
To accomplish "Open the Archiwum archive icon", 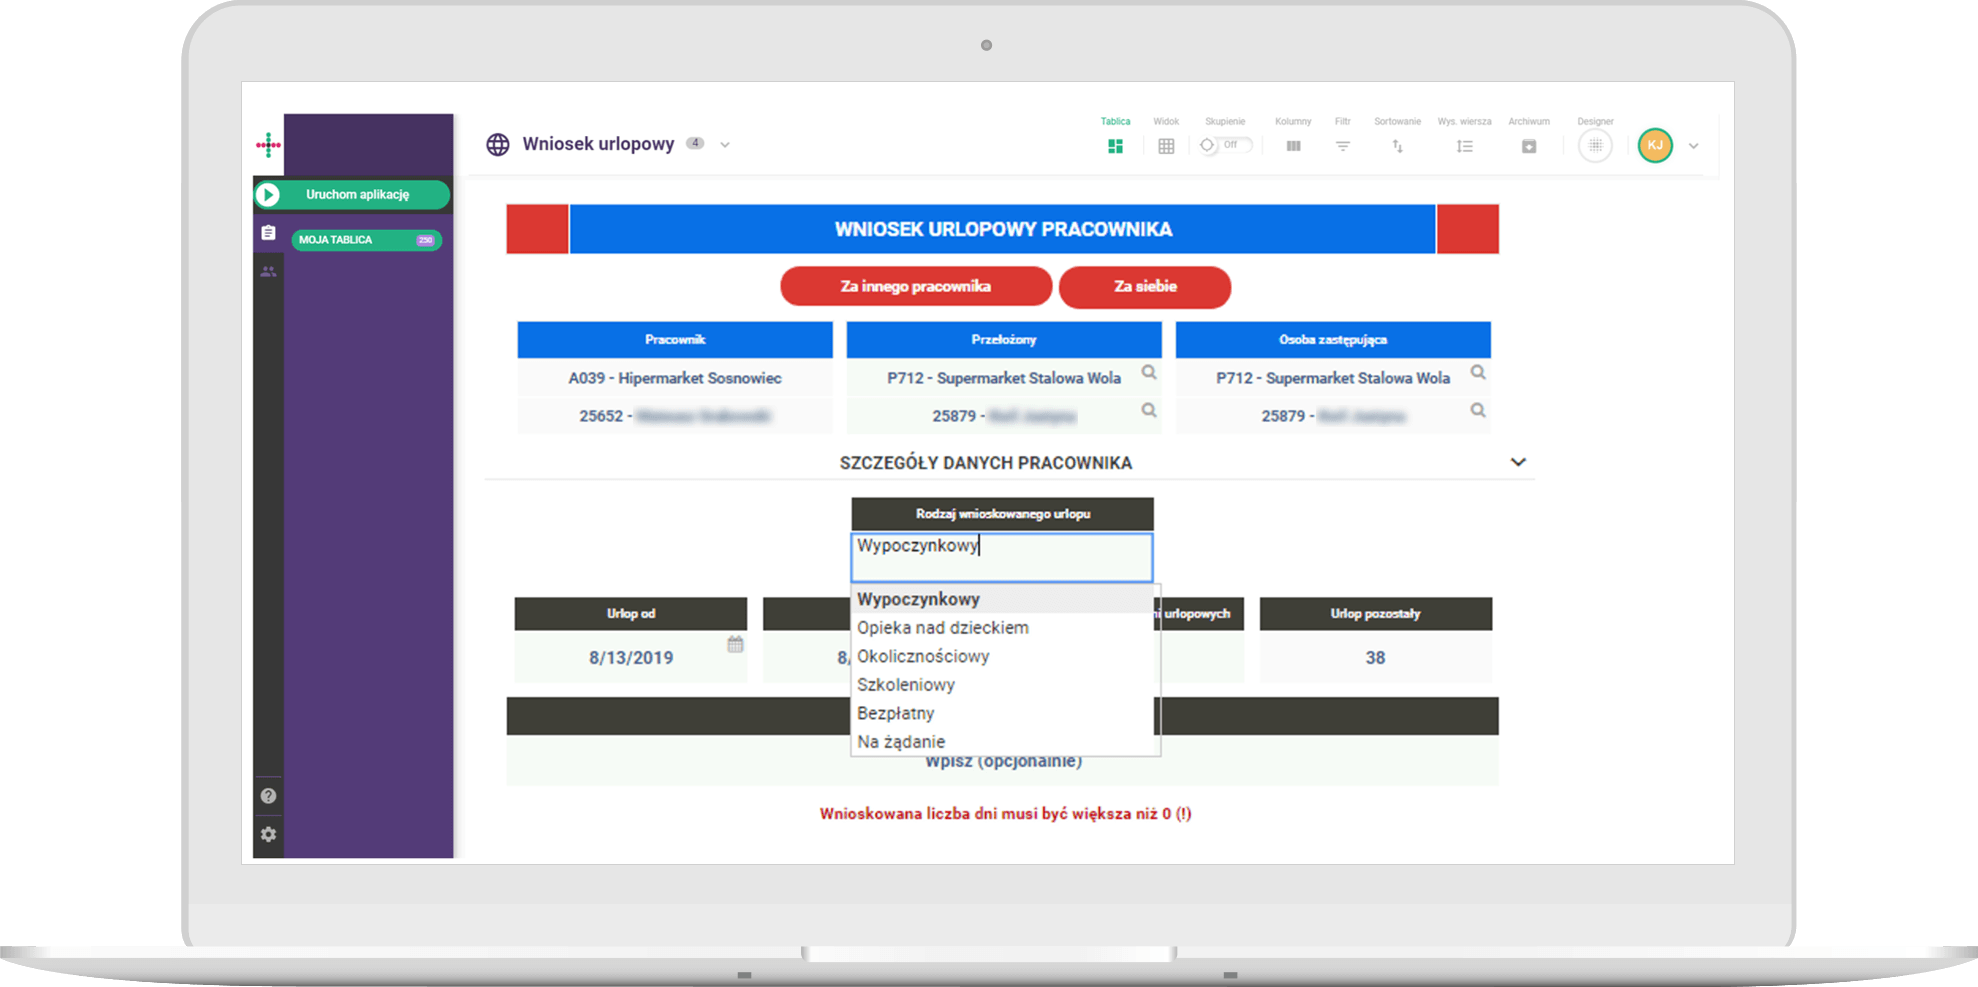I will coord(1528,146).
